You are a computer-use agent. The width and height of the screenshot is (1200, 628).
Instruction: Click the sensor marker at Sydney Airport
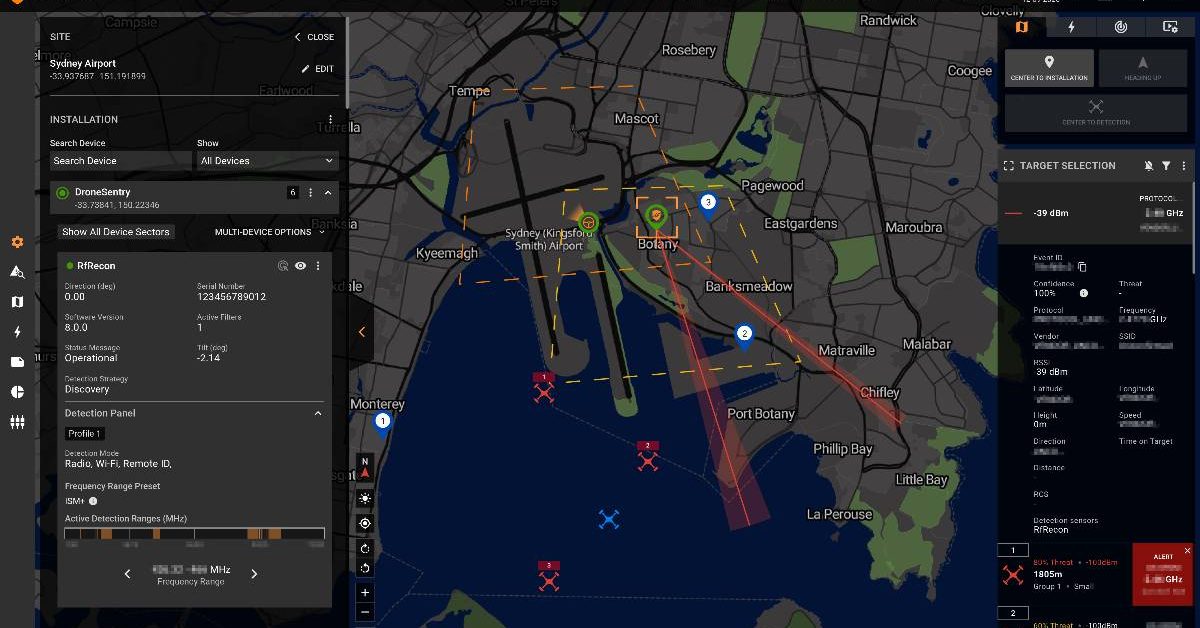pos(588,221)
